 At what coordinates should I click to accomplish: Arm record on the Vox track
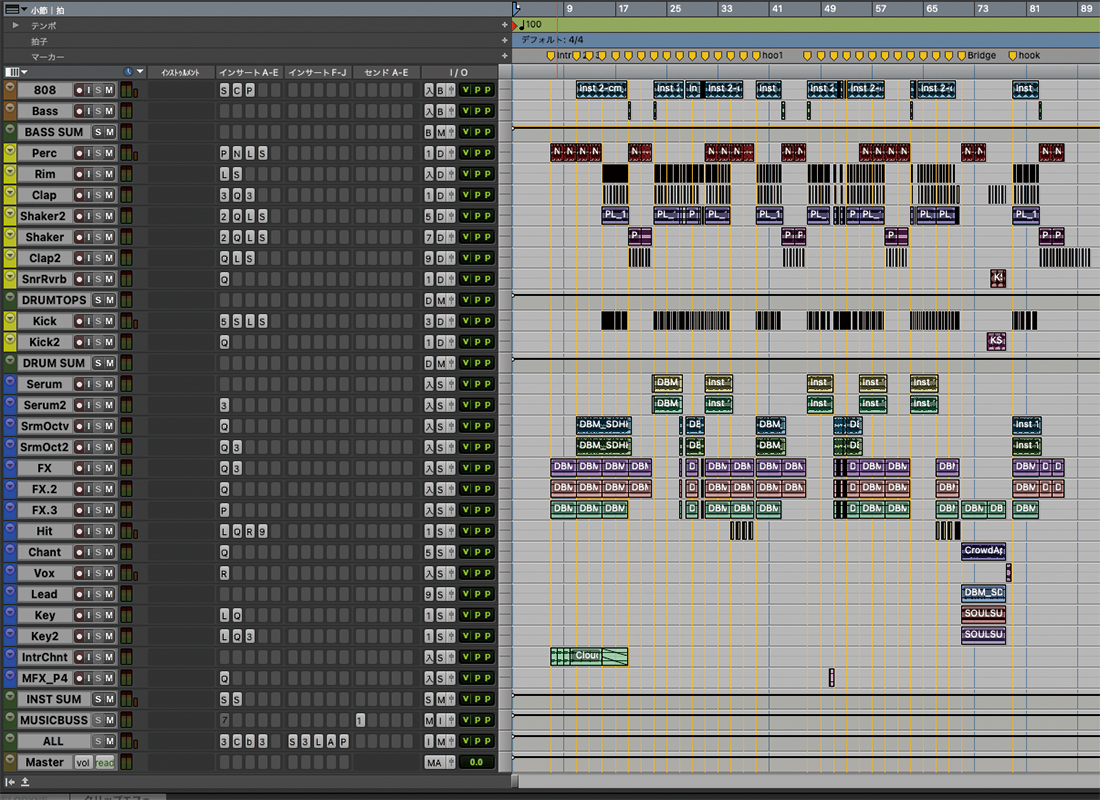click(x=79, y=573)
